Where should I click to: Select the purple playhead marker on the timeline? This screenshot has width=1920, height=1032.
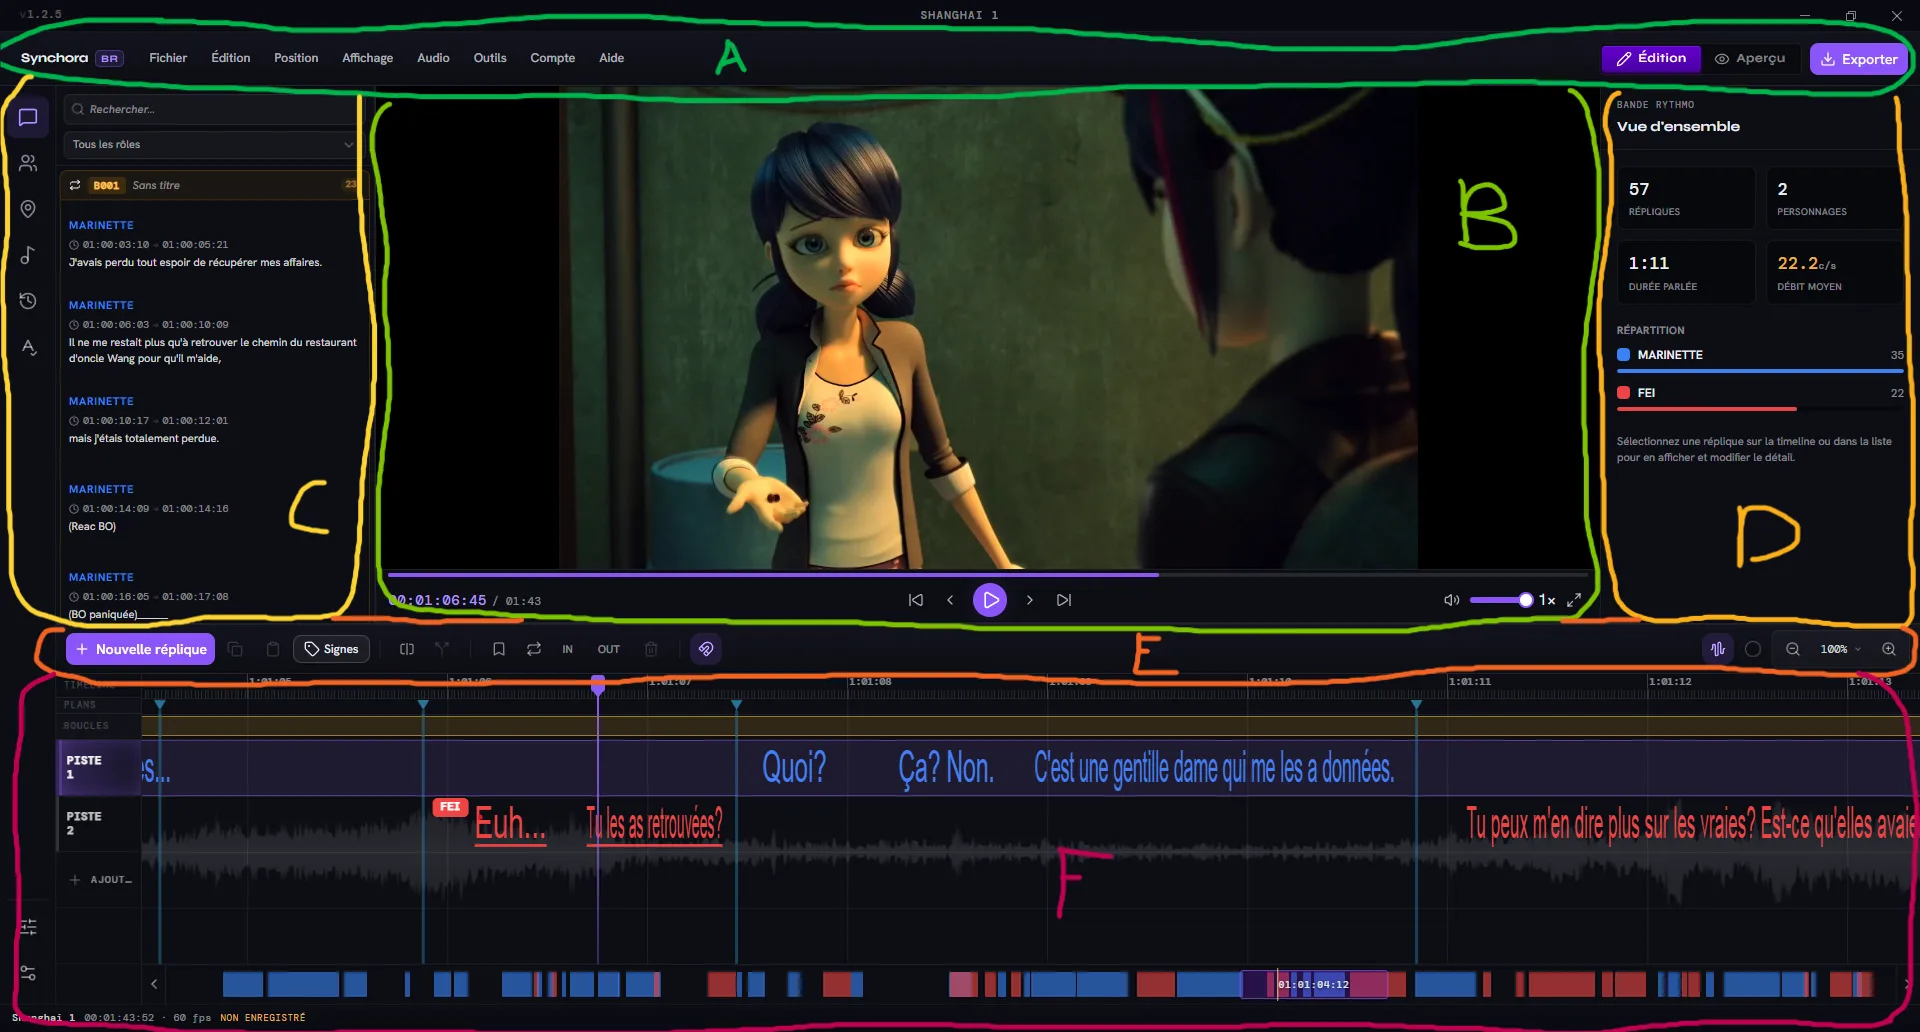tap(598, 685)
